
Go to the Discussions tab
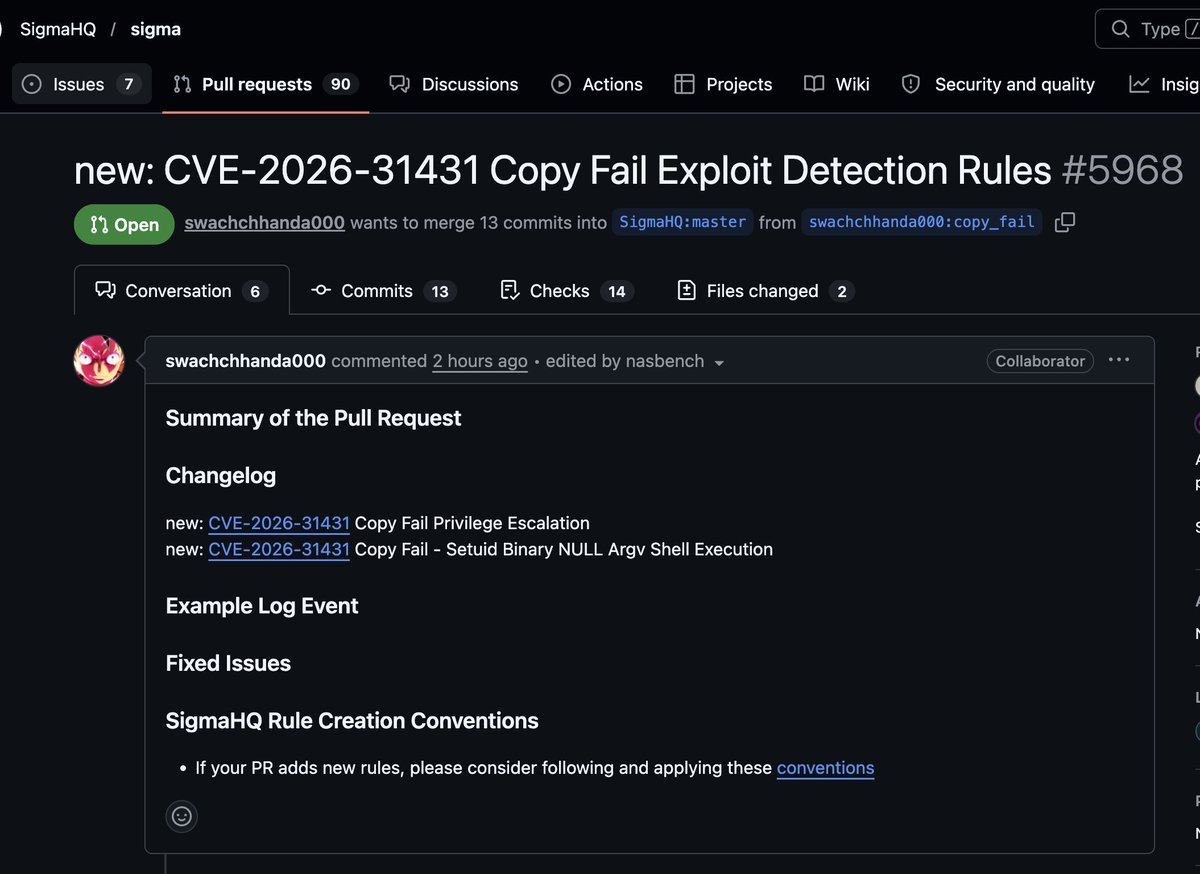454,84
